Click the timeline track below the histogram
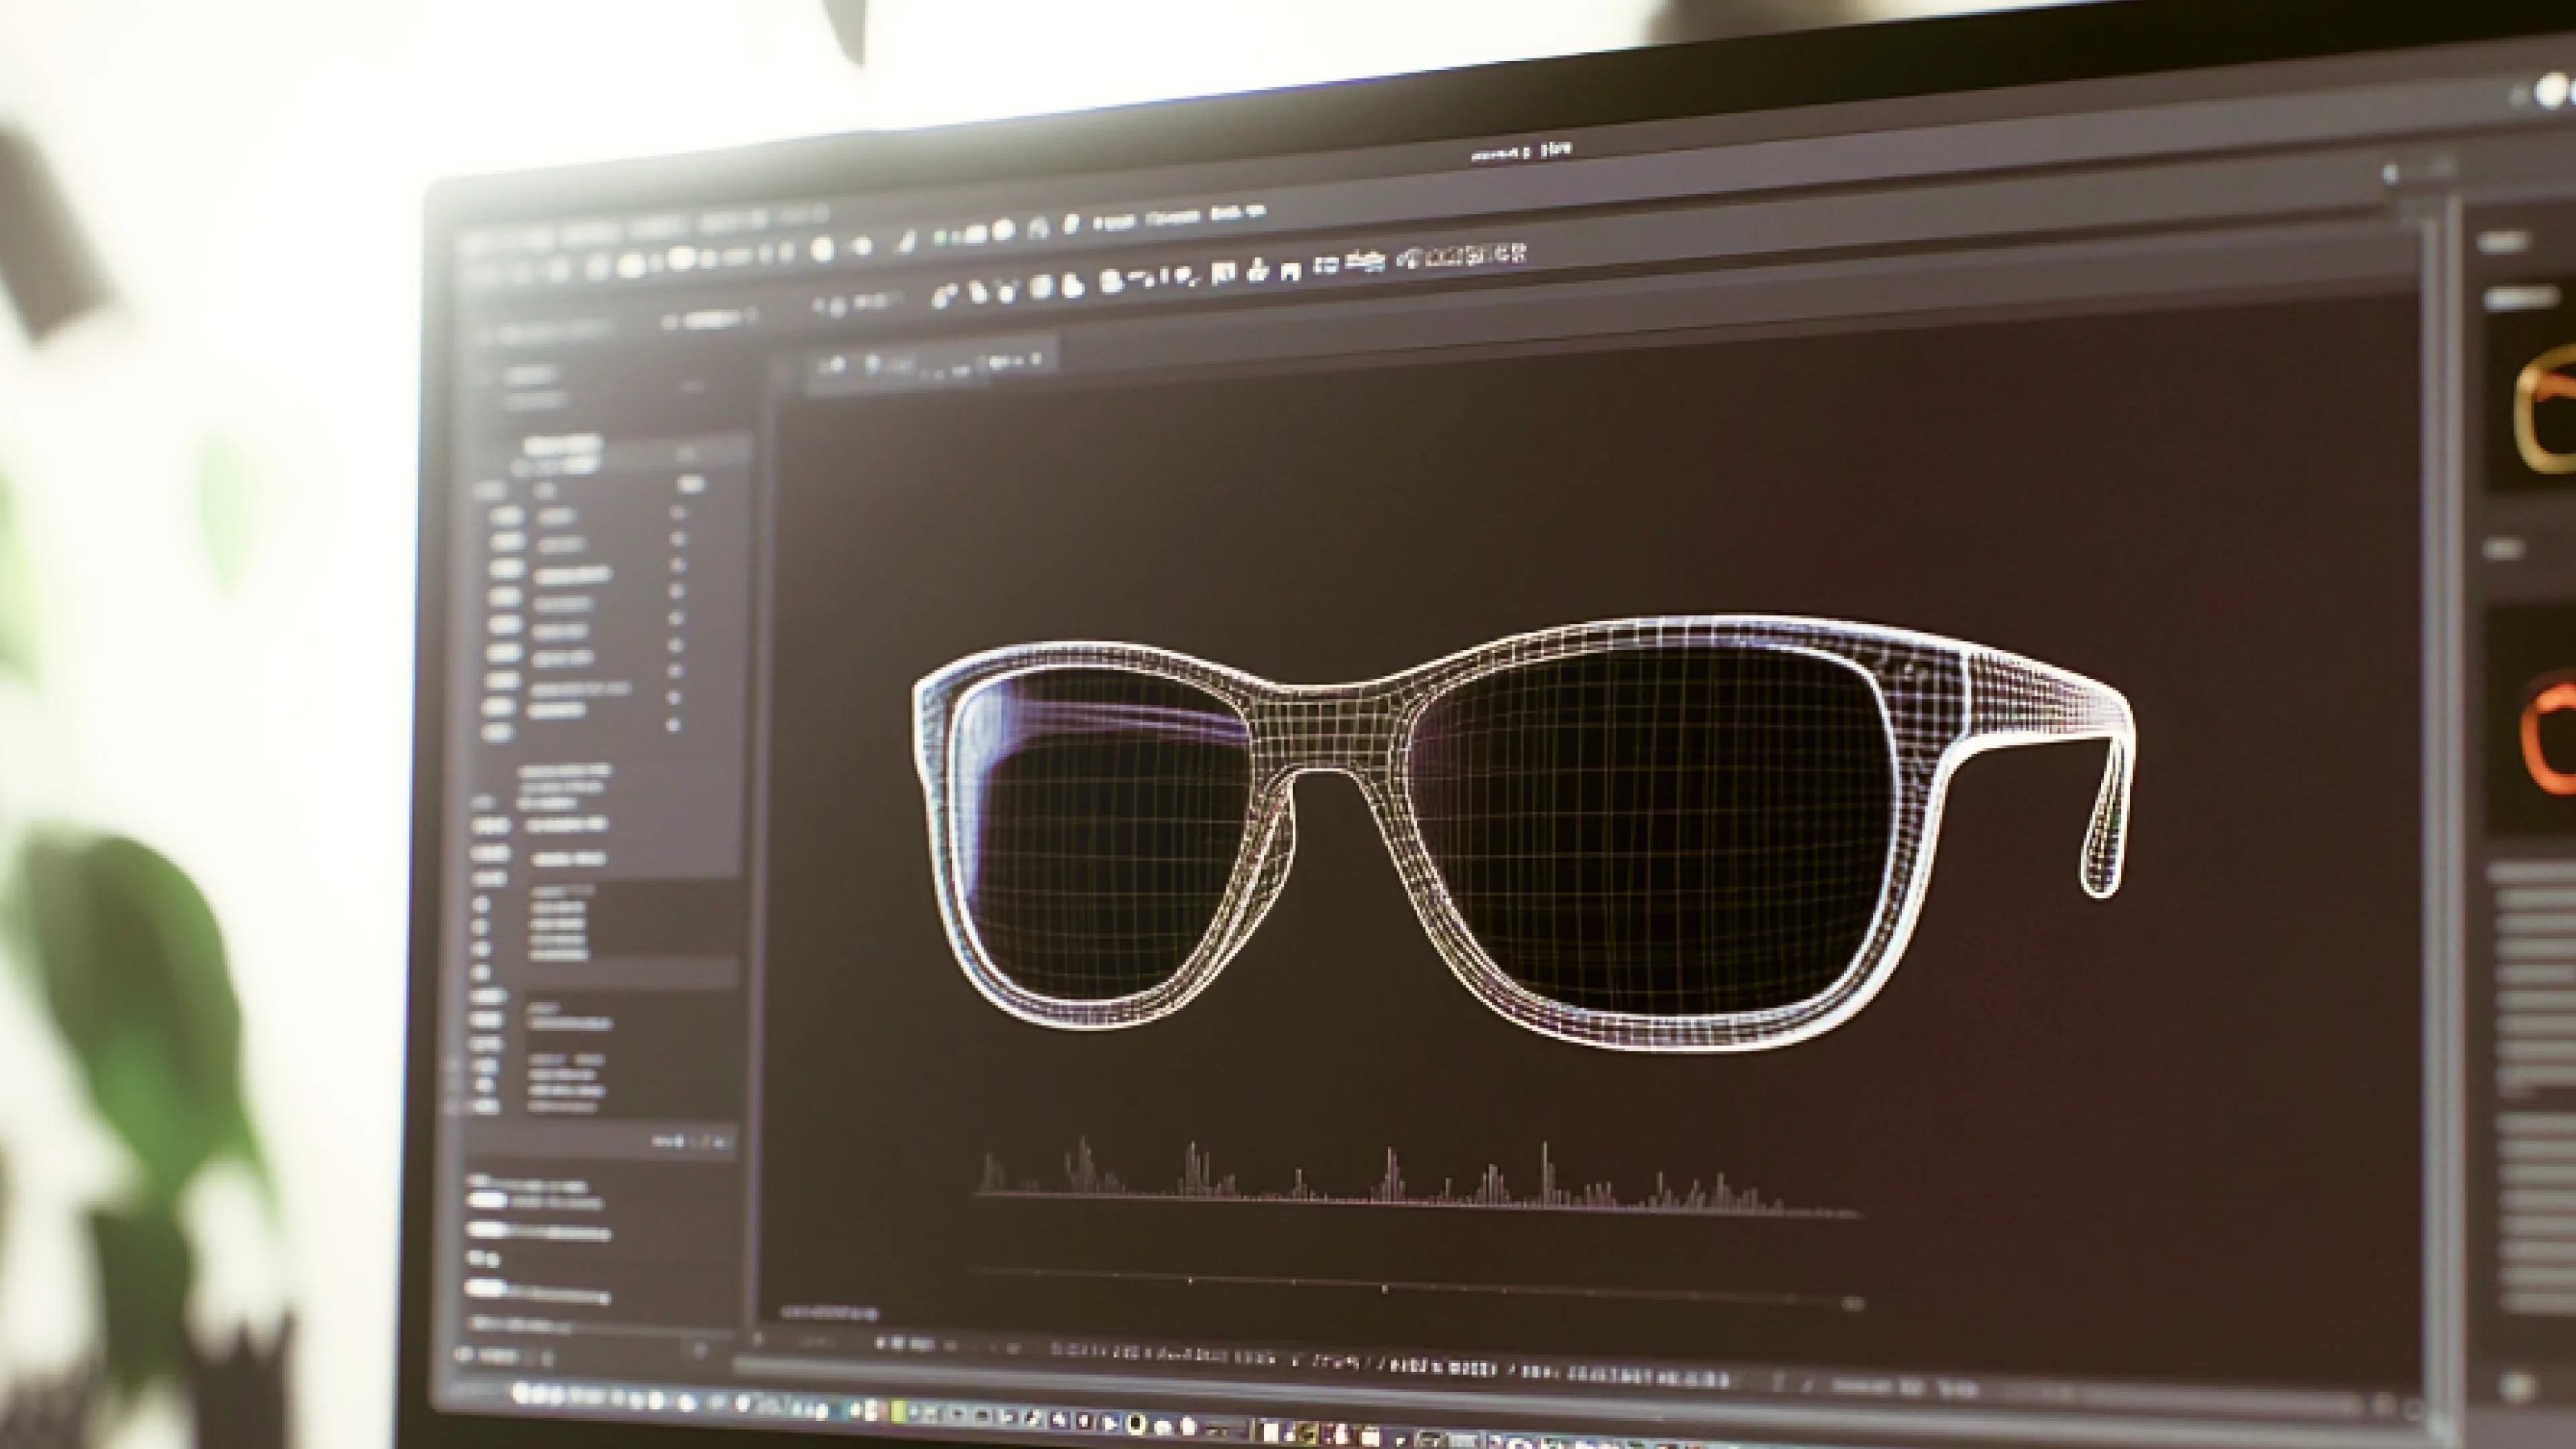This screenshot has height=1449, width=2576. click(x=1400, y=1285)
